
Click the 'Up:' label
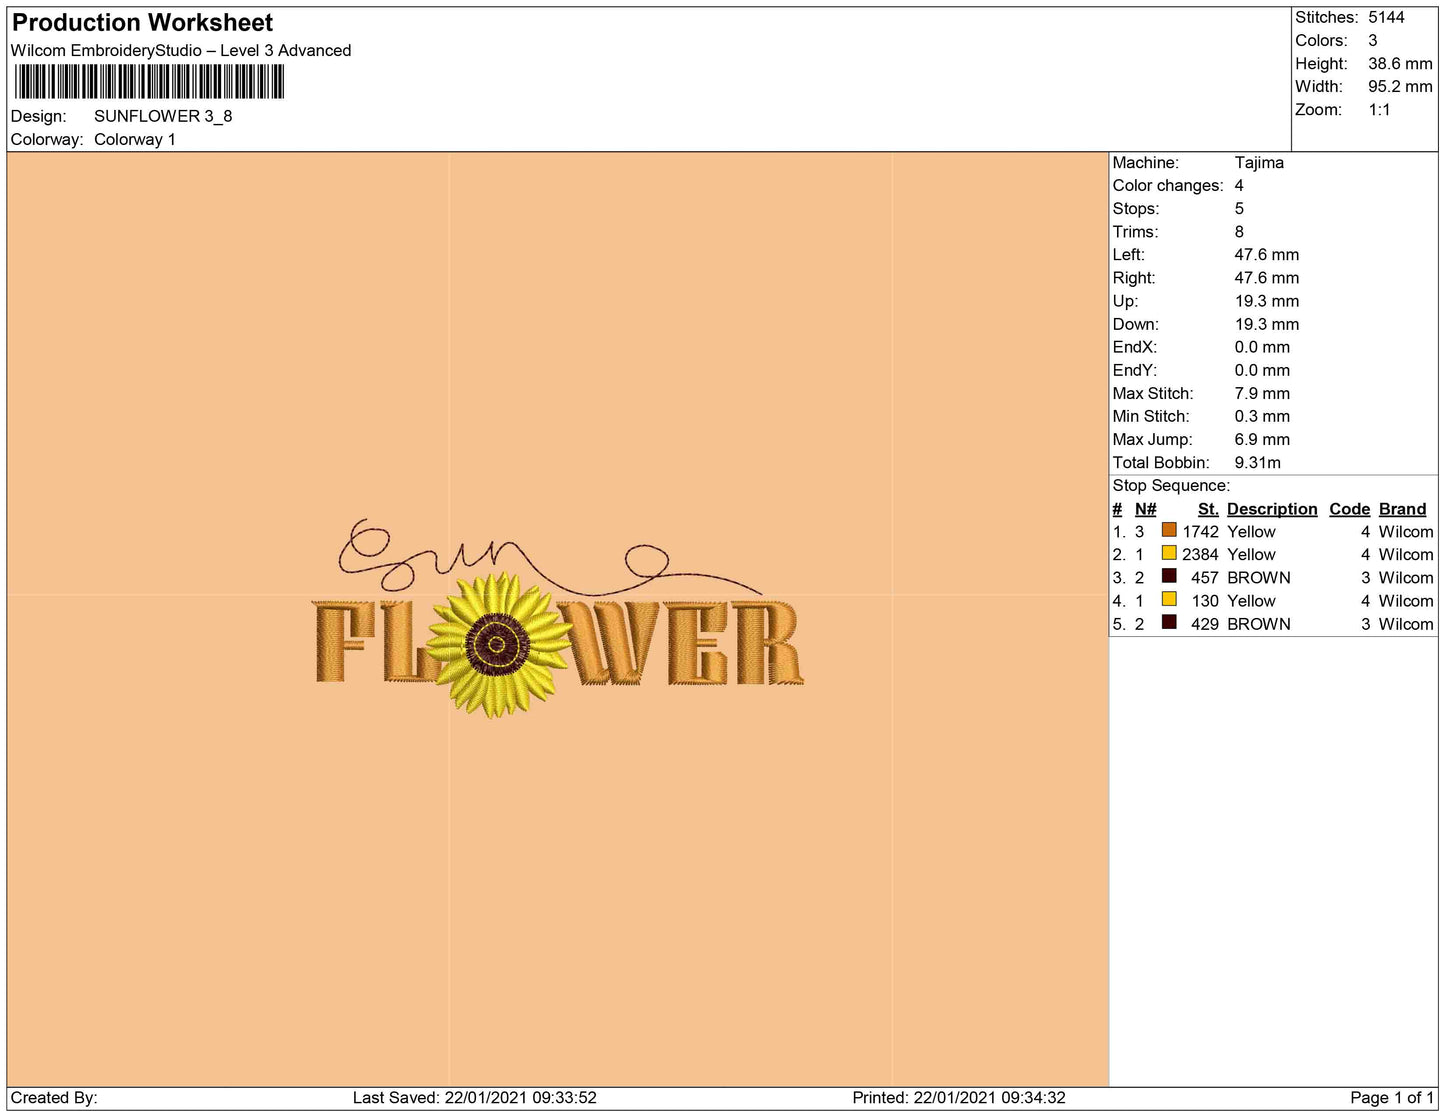pos(1125,300)
